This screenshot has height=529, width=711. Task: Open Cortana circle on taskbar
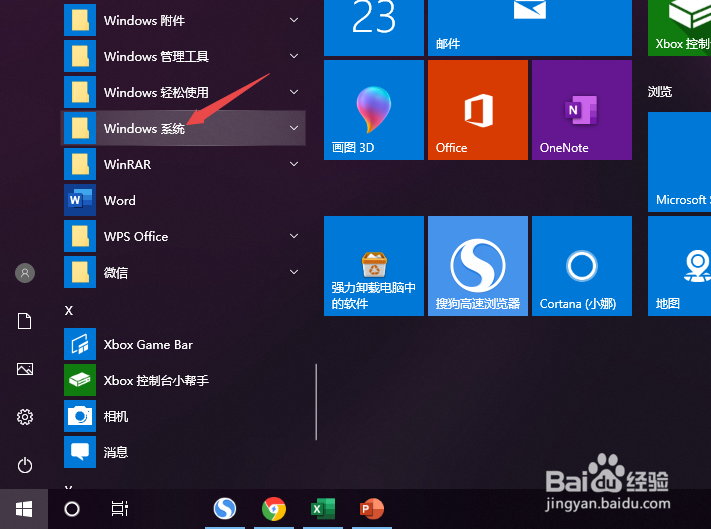coord(72,509)
